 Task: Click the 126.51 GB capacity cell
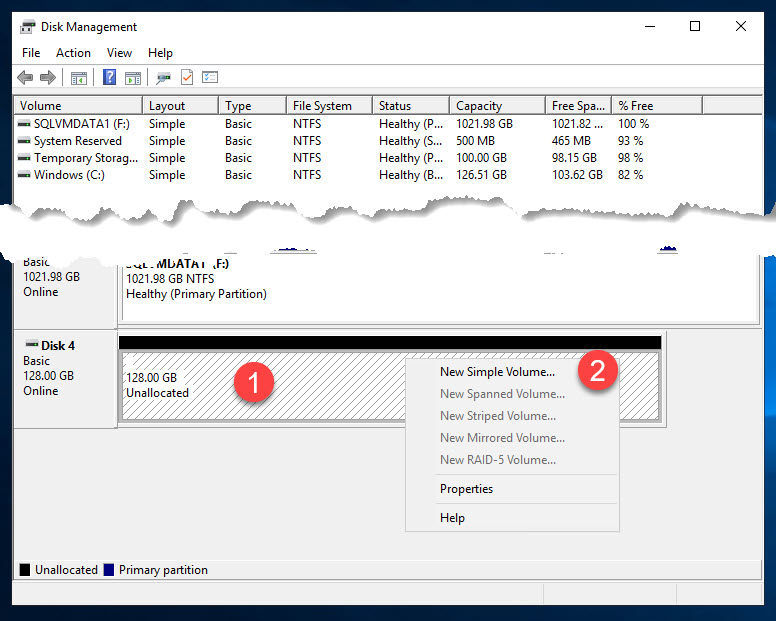(482, 175)
